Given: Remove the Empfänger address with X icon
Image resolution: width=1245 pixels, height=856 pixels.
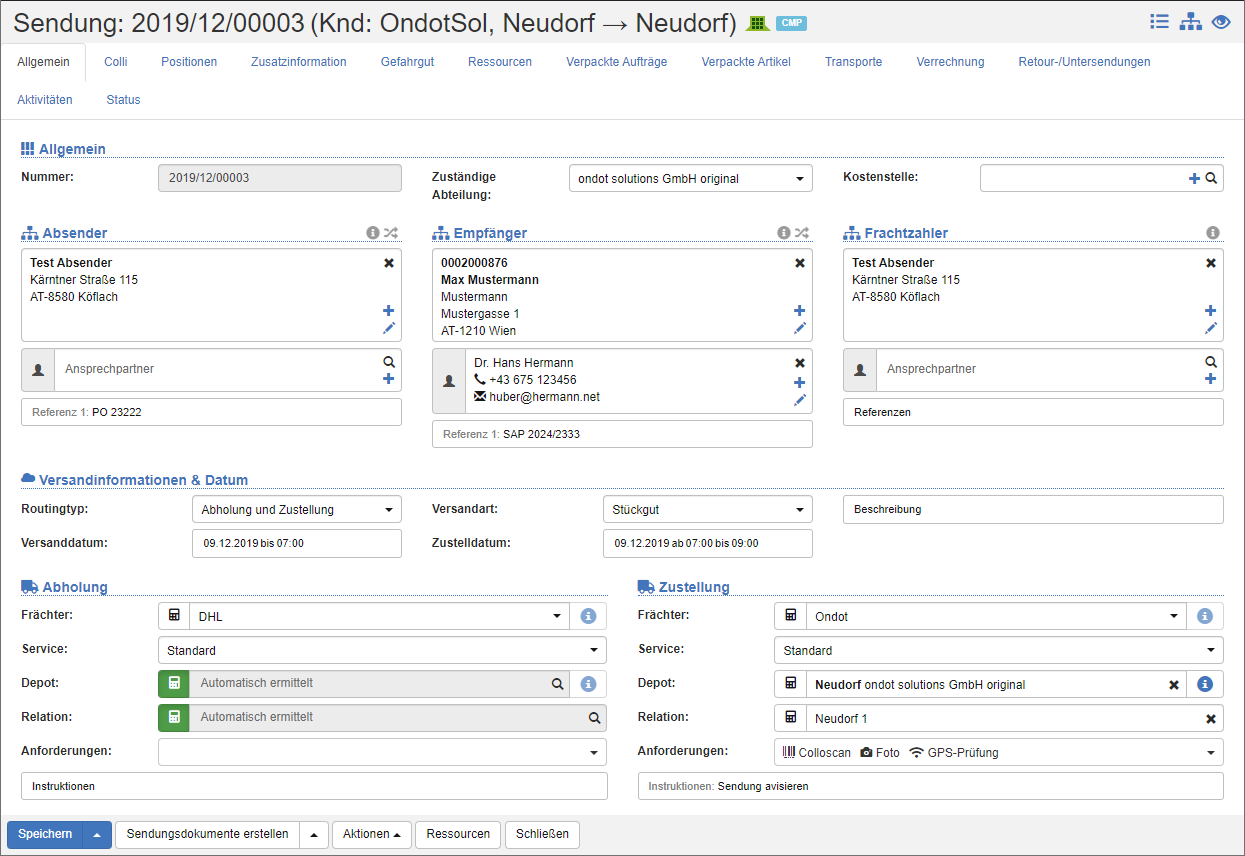Looking at the screenshot, I should (799, 263).
